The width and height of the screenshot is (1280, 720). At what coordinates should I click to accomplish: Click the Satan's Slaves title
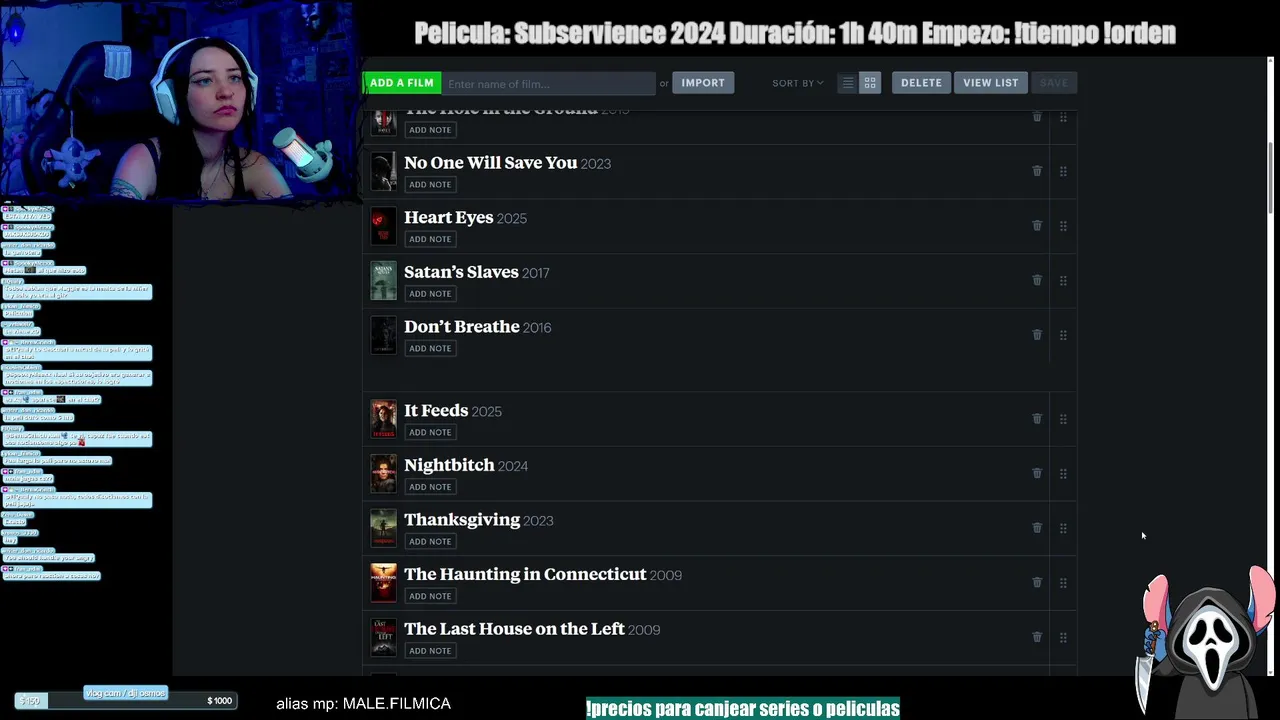click(461, 272)
